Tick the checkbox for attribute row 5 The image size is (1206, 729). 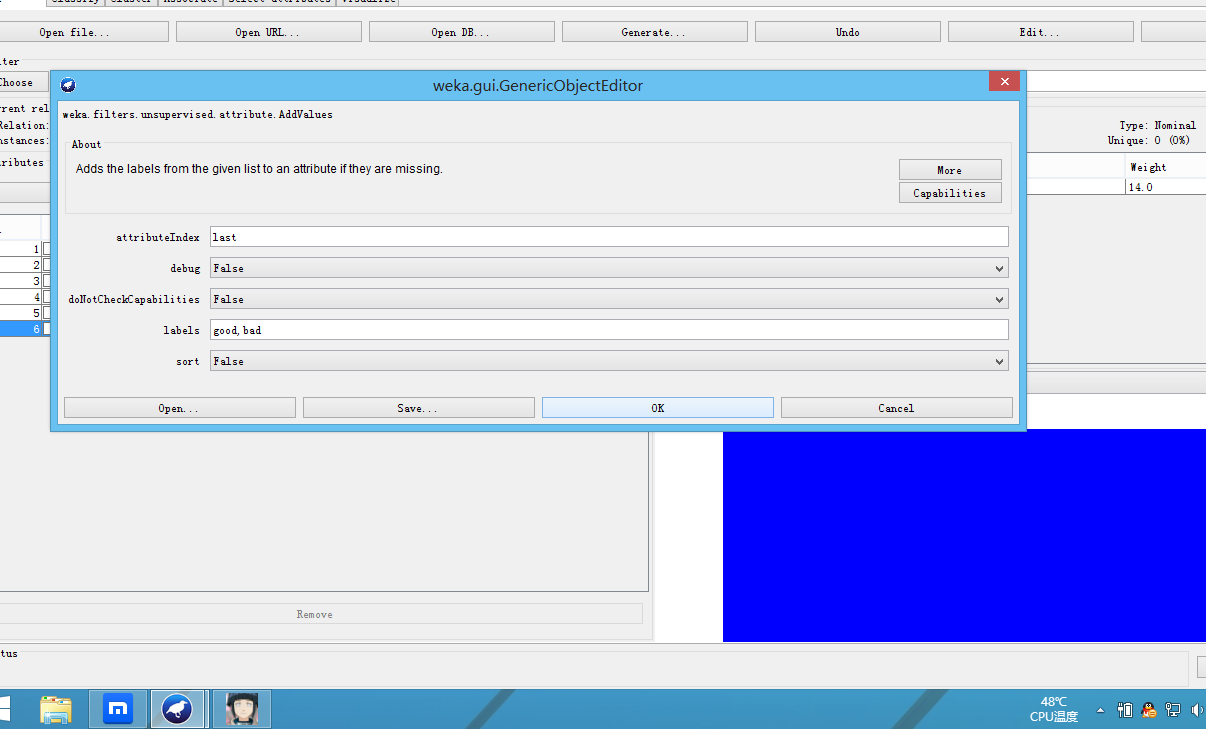(46, 313)
